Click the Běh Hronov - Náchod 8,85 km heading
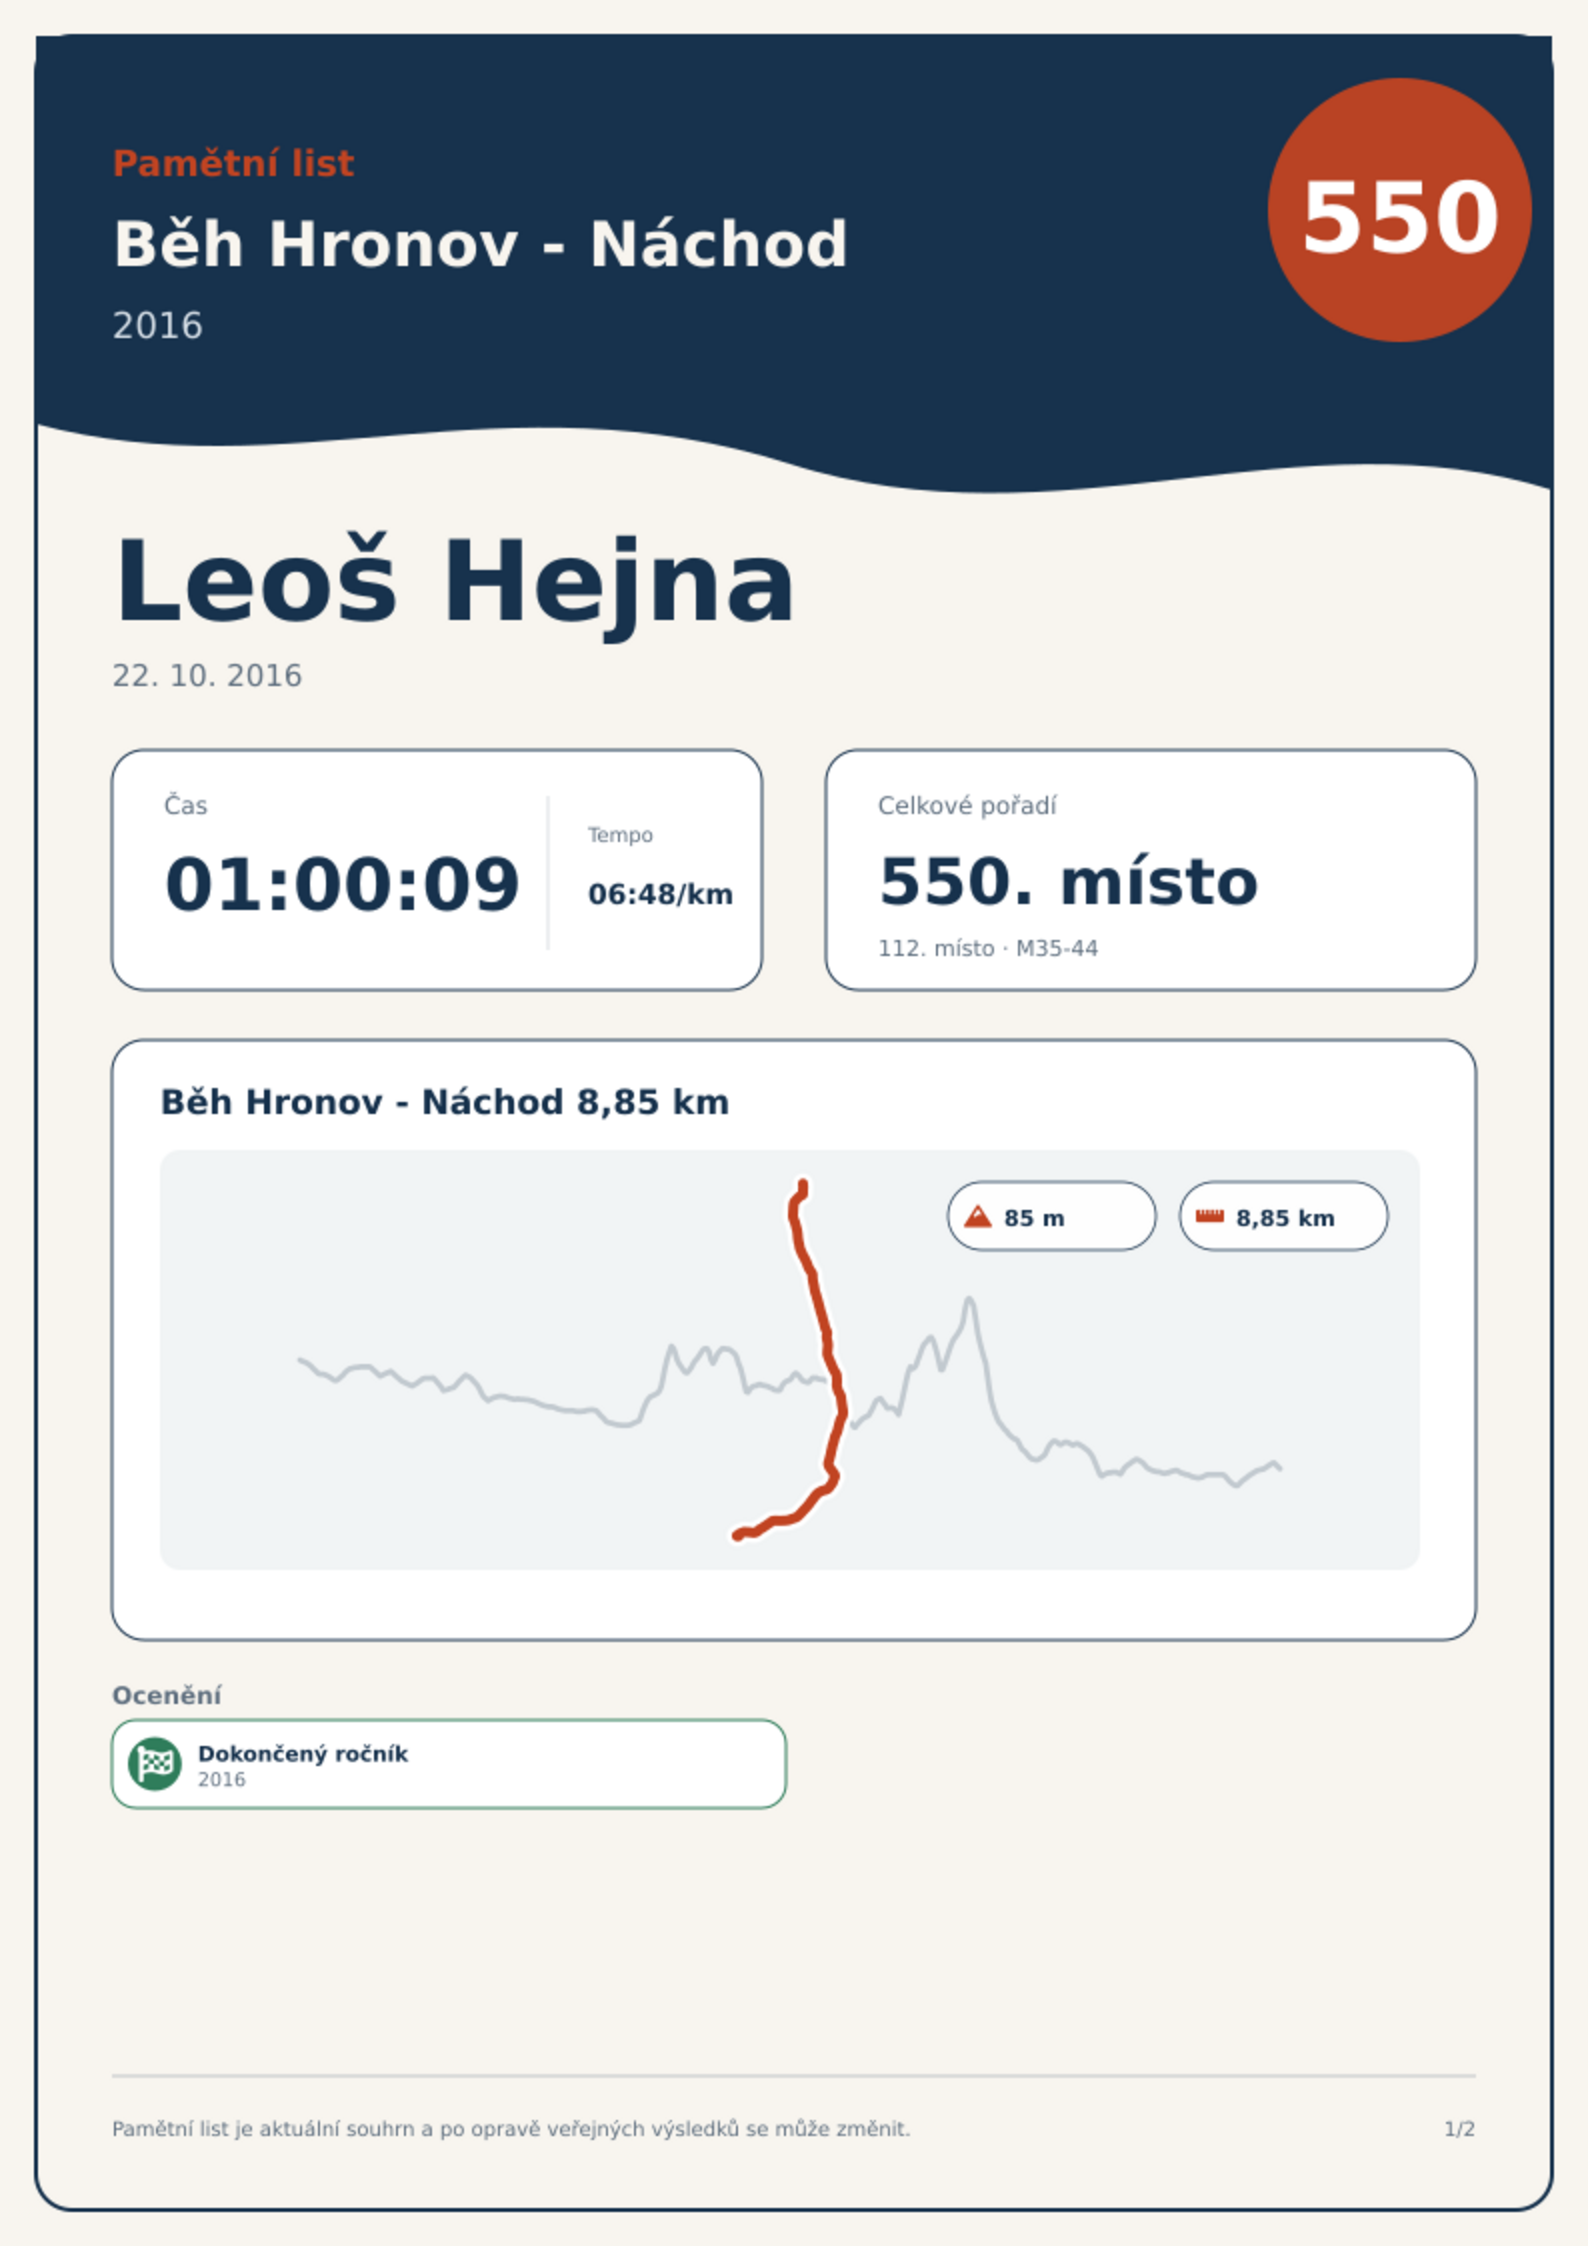1588x2246 pixels. 445,1102
